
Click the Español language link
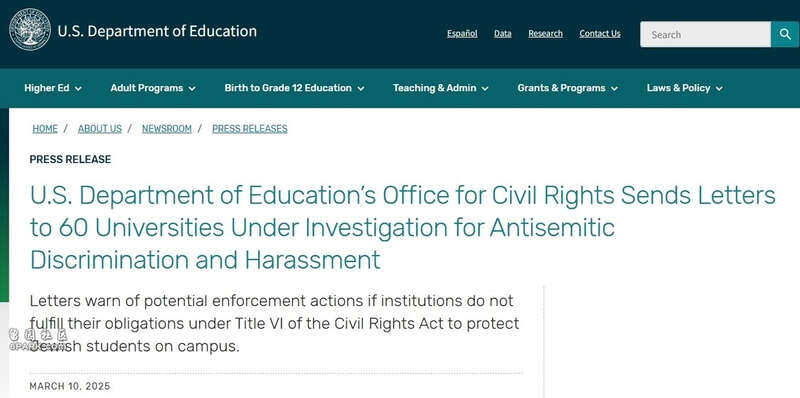[462, 34]
